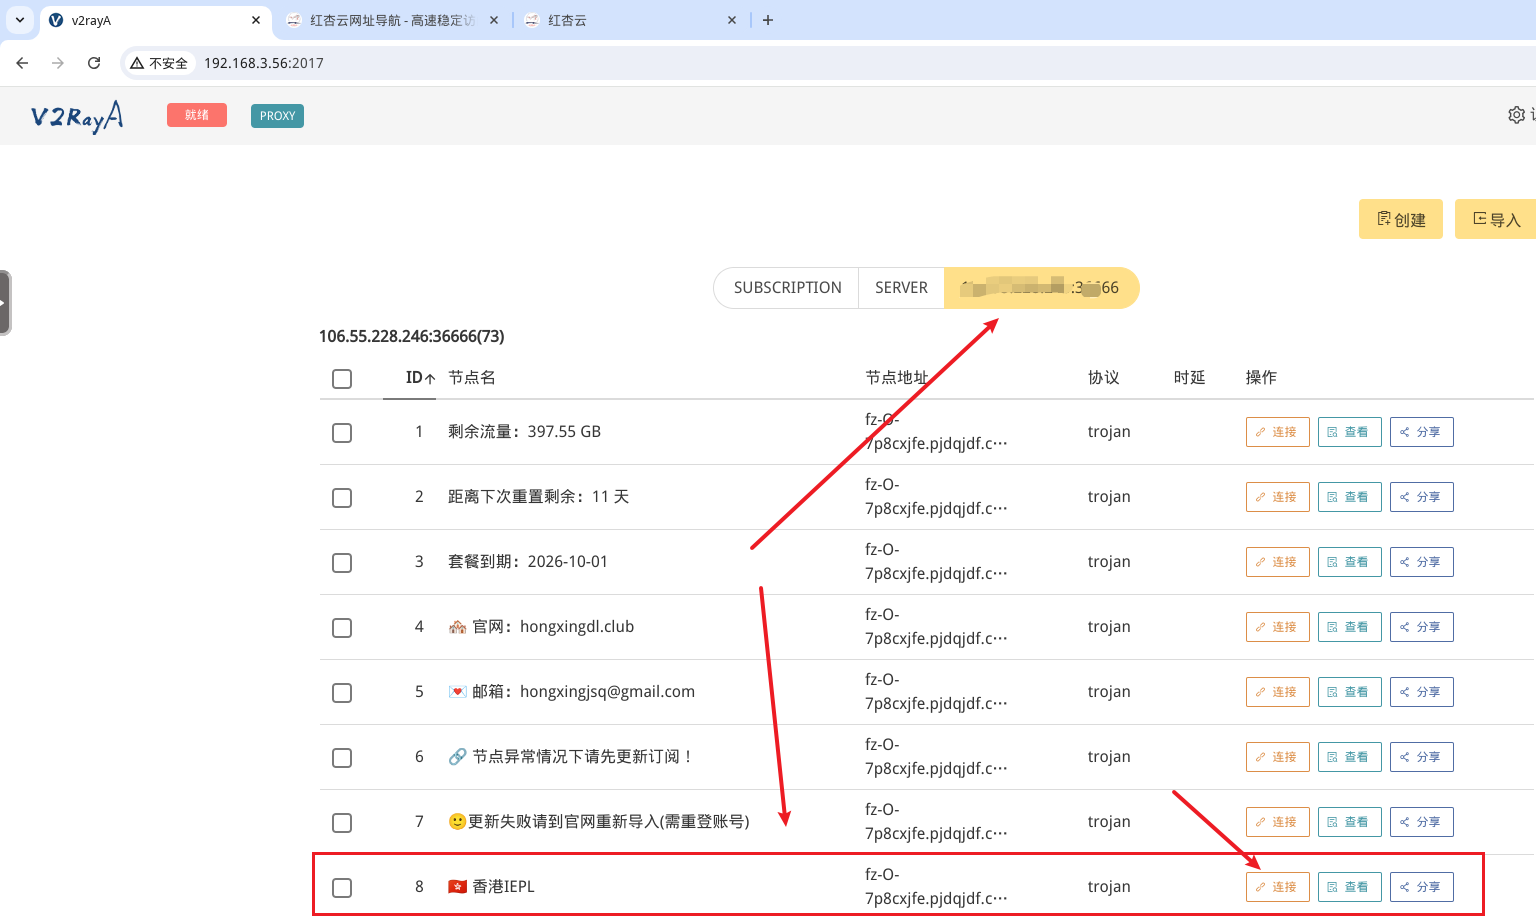Viewport: 1536px width, 919px height.
Task: Open a new browser tab with plus icon
Action: point(768,20)
